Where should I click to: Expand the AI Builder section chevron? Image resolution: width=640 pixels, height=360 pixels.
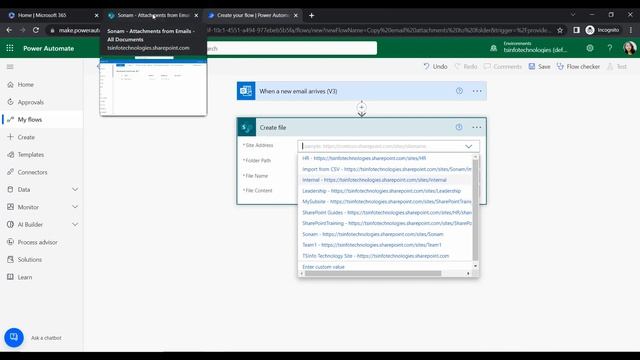(x=75, y=224)
